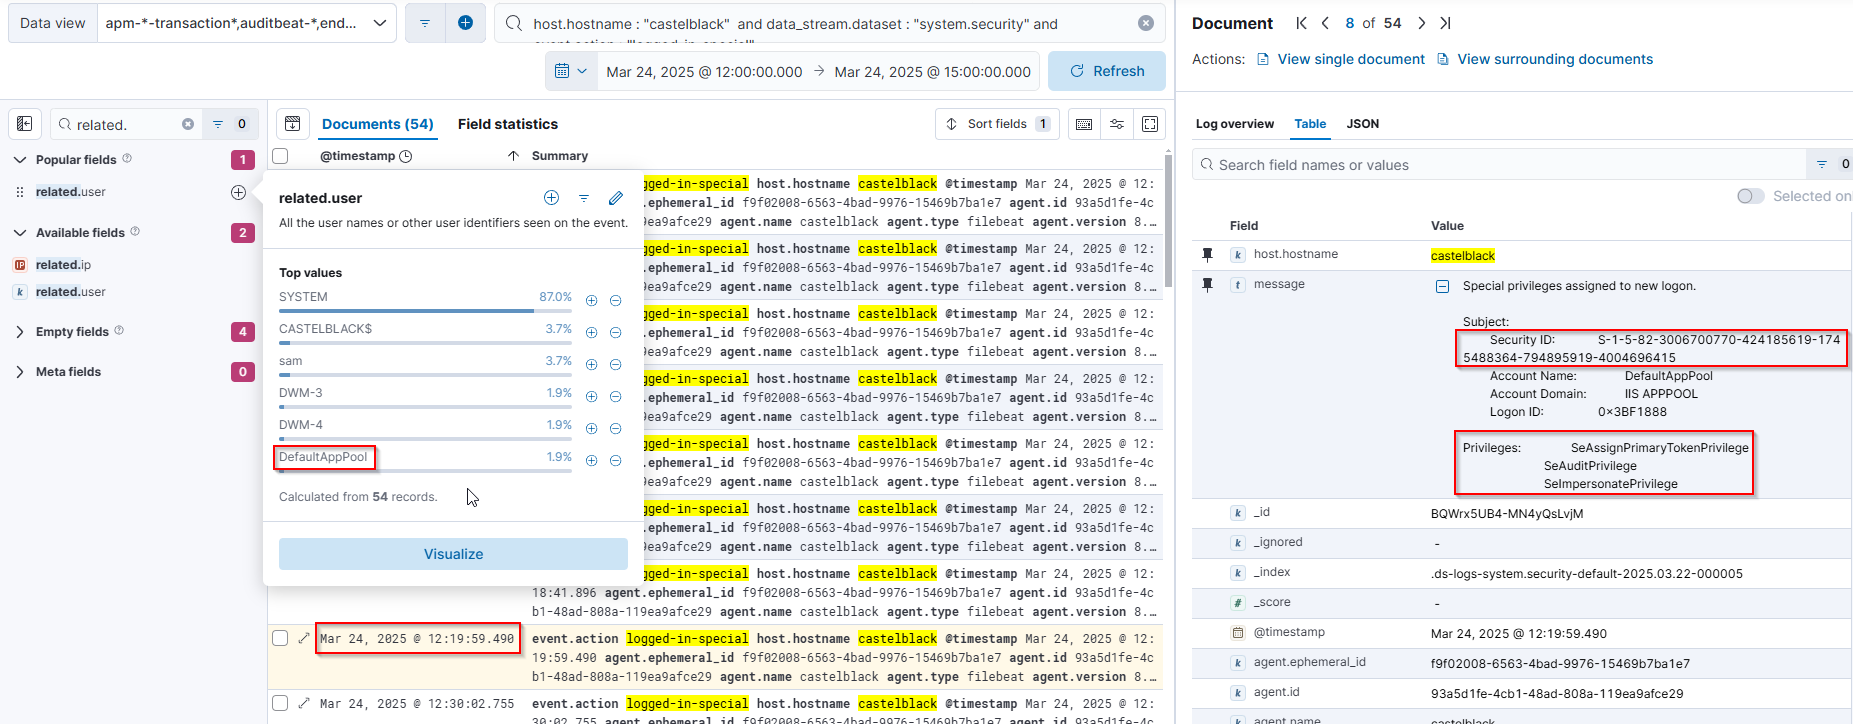Select the row at 12:30:02.755

coord(280,703)
